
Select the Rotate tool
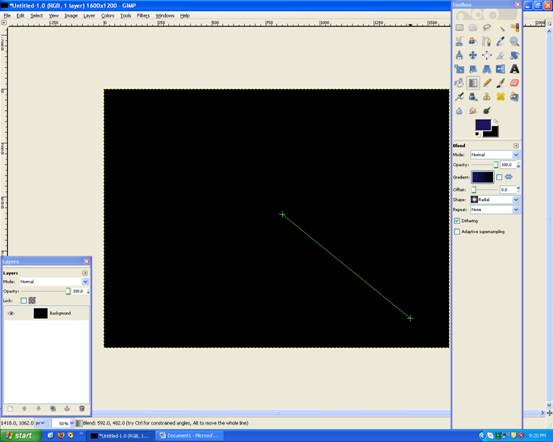tap(514, 55)
